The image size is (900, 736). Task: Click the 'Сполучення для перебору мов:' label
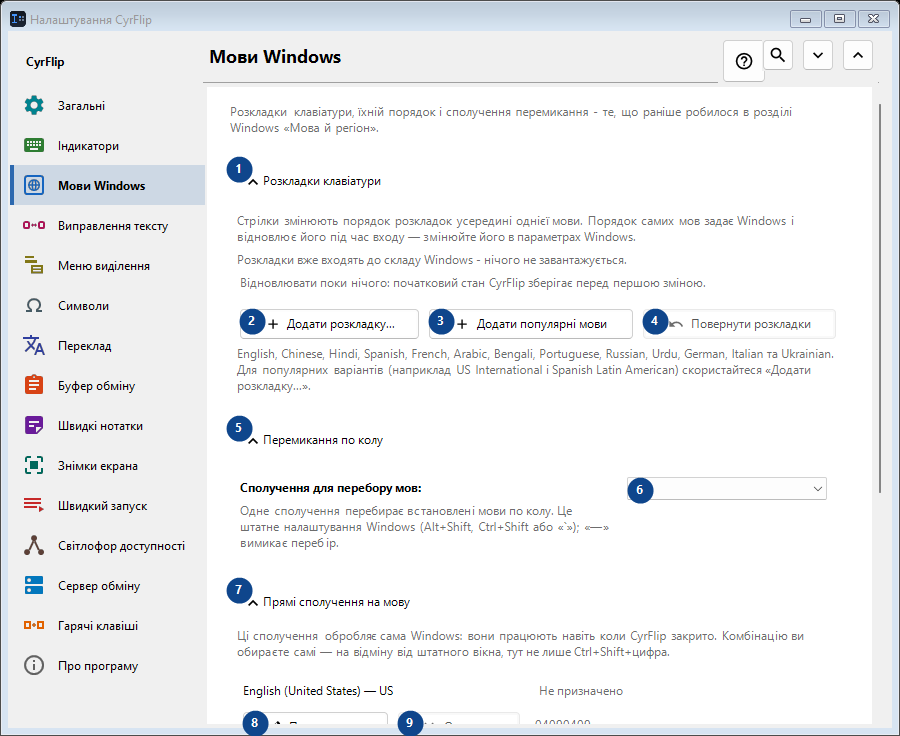pyautogui.click(x=331, y=488)
